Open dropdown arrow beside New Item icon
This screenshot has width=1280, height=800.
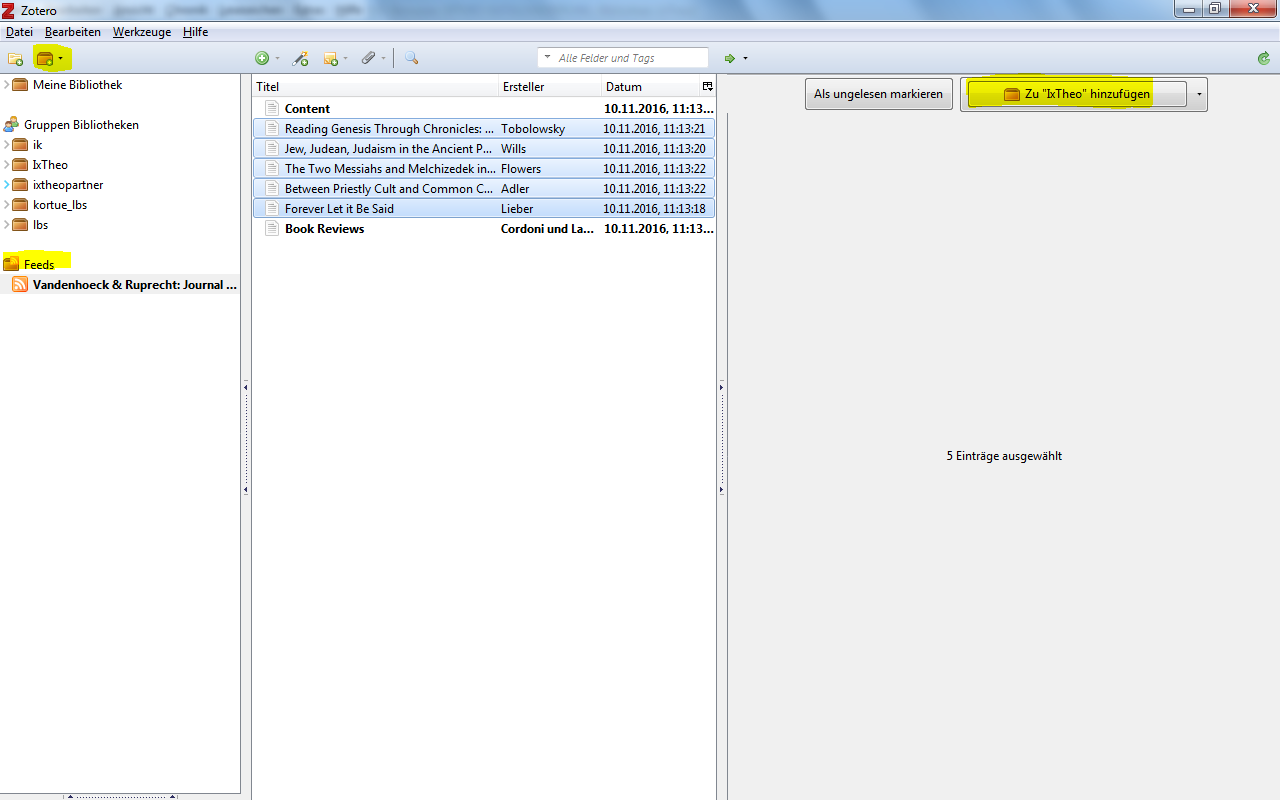pos(277,59)
